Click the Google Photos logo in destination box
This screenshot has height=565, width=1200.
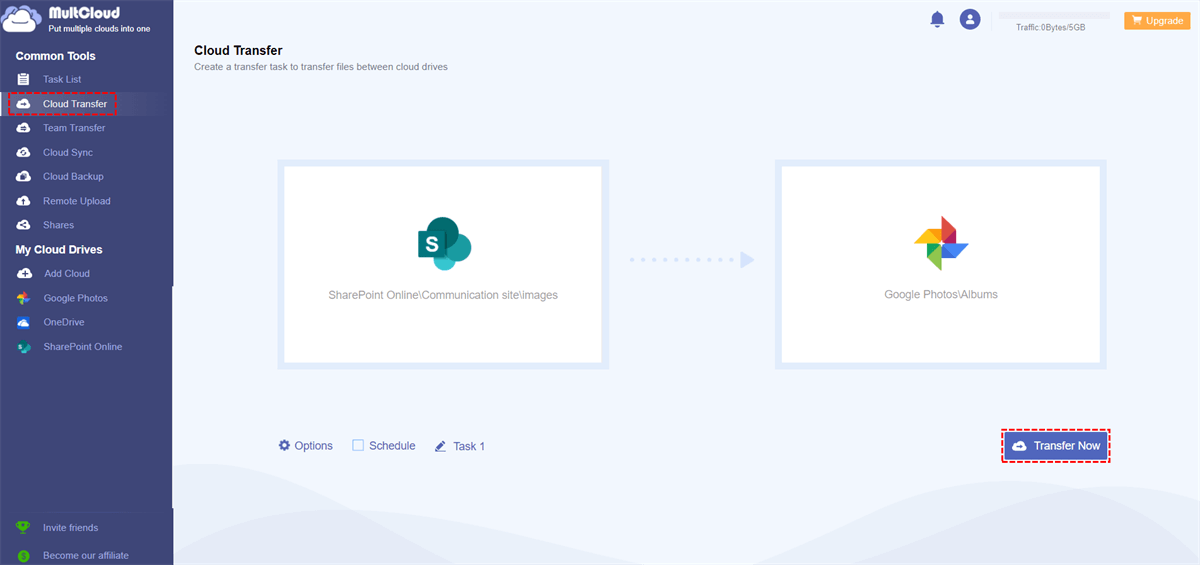coord(941,243)
